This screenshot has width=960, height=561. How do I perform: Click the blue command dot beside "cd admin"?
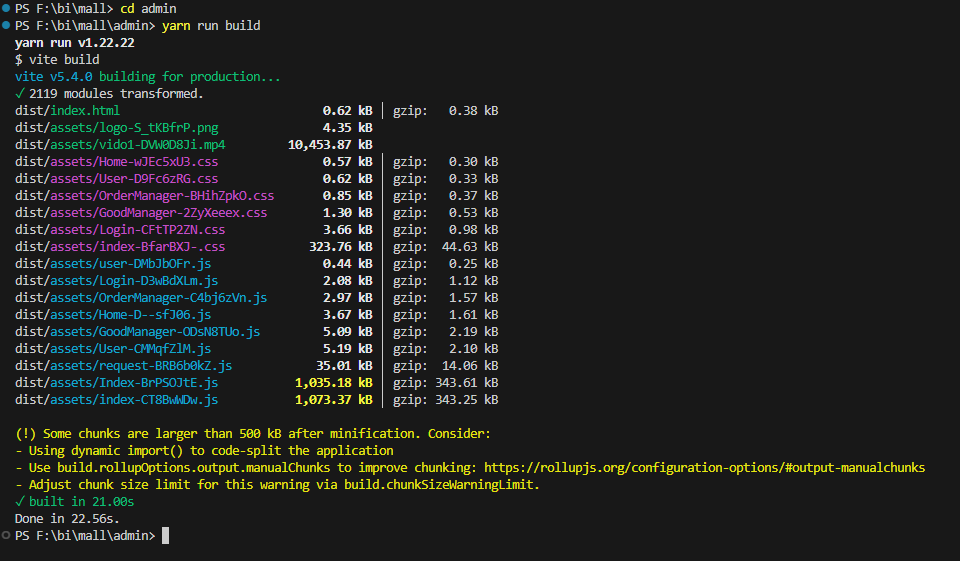tap(7, 8)
